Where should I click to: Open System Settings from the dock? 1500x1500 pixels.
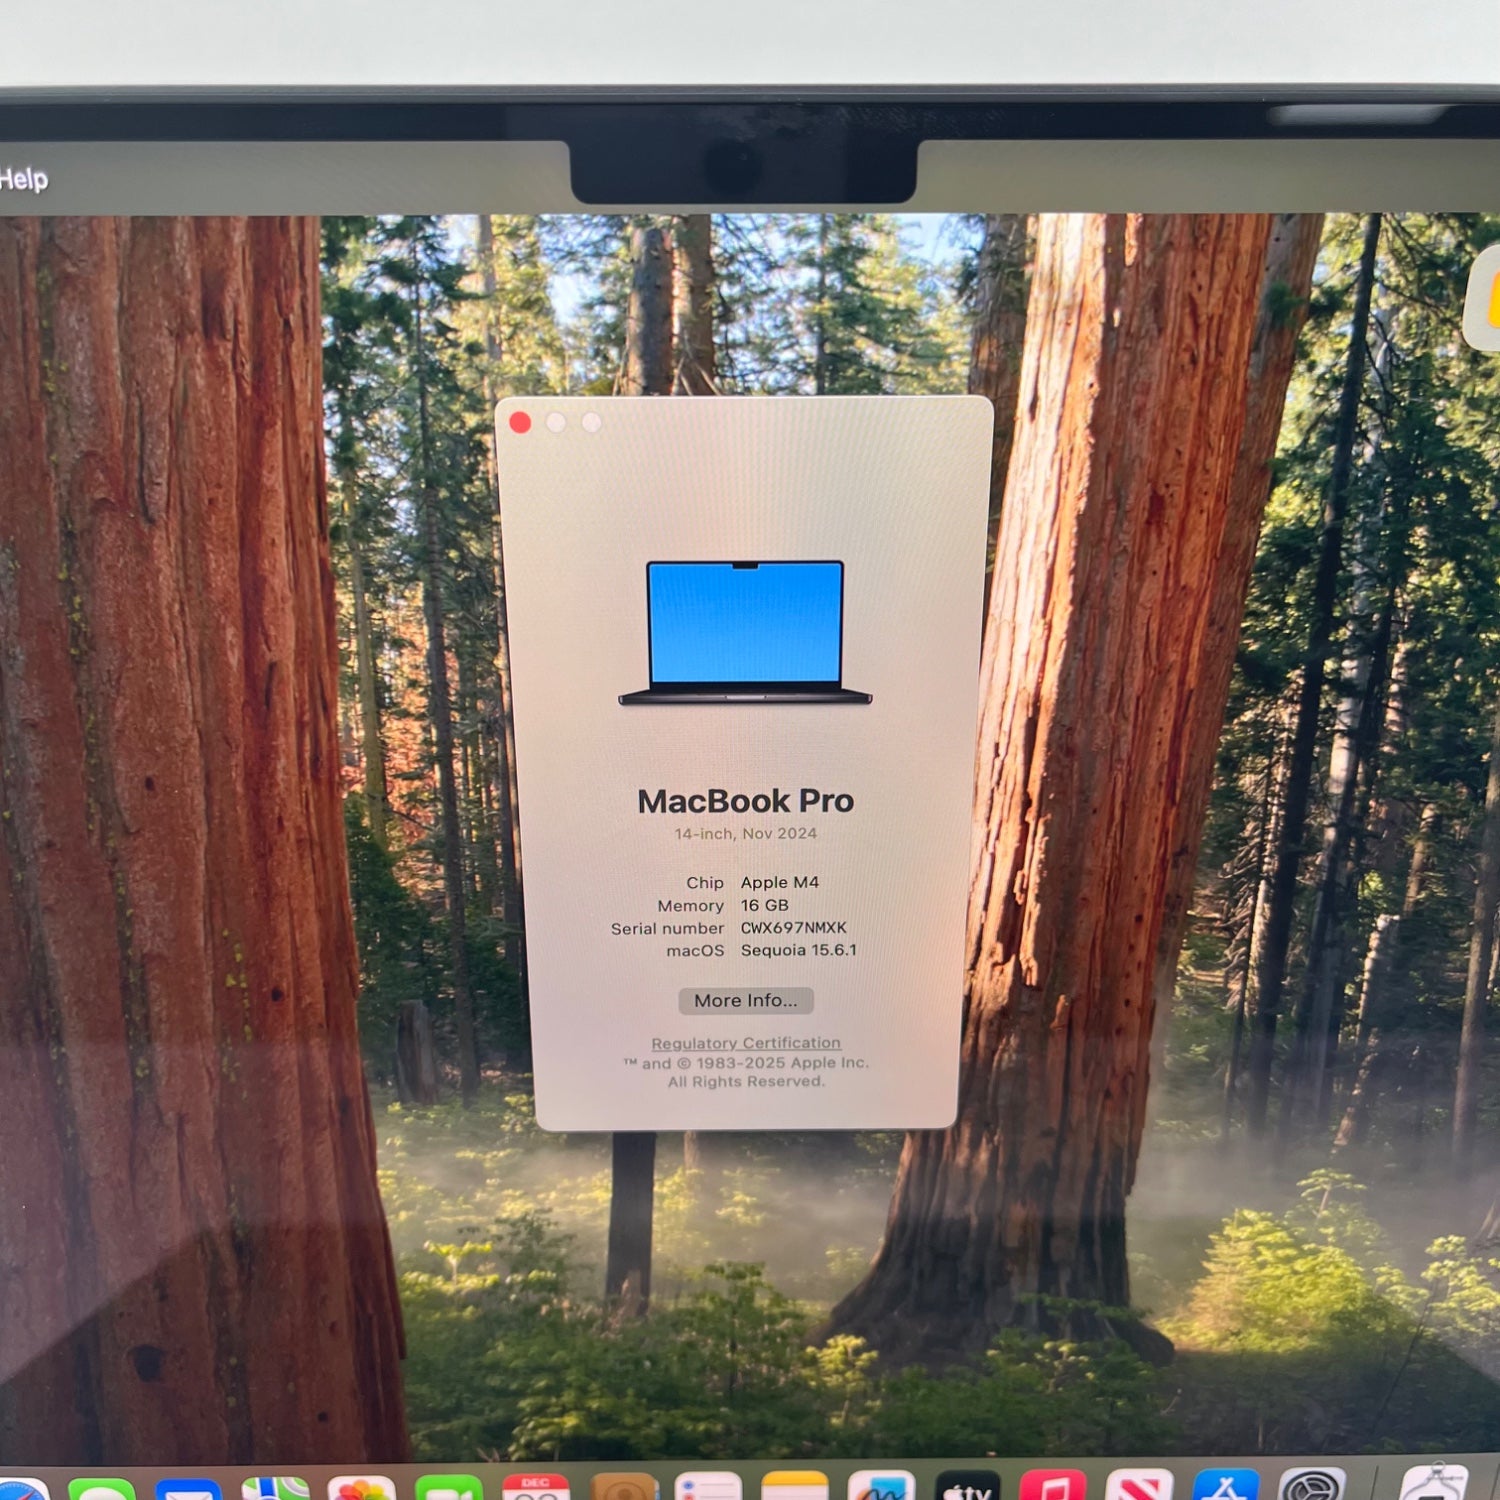tap(1312, 1488)
